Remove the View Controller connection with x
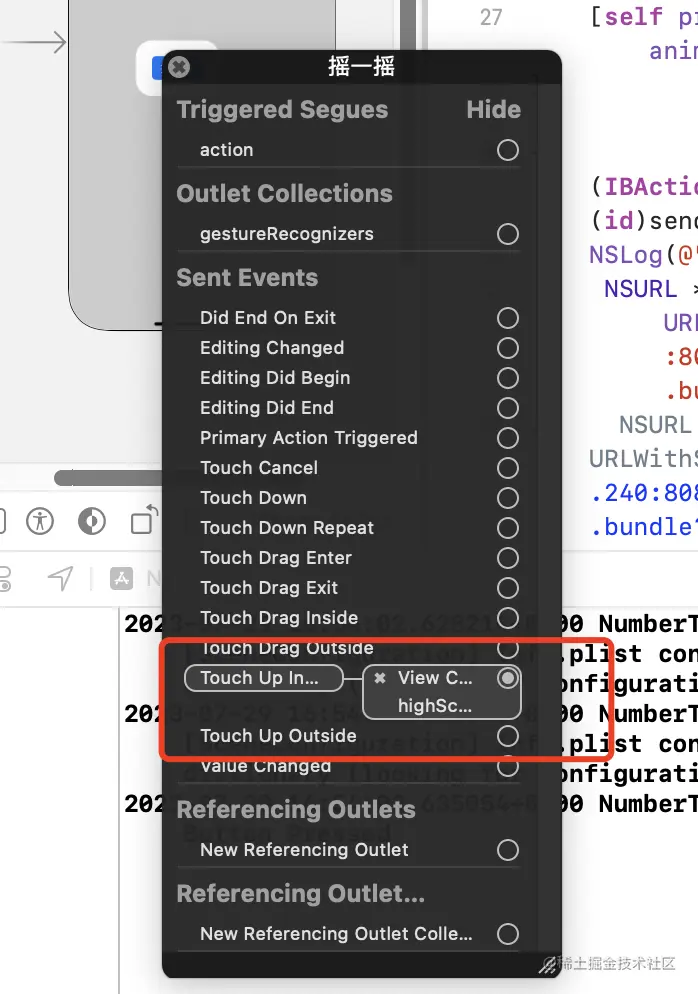Viewport: 698px width, 994px height. [380, 678]
